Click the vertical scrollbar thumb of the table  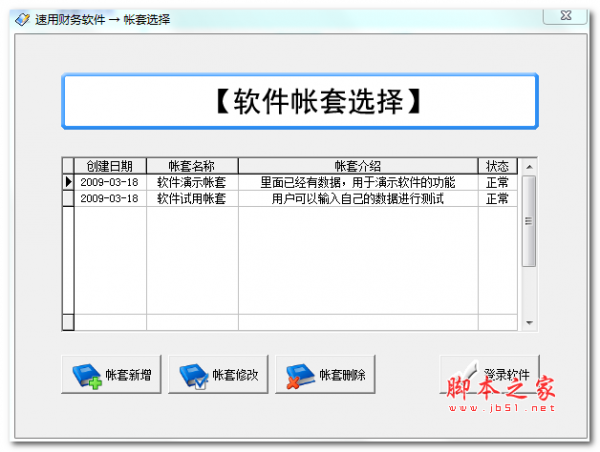tap(529, 221)
